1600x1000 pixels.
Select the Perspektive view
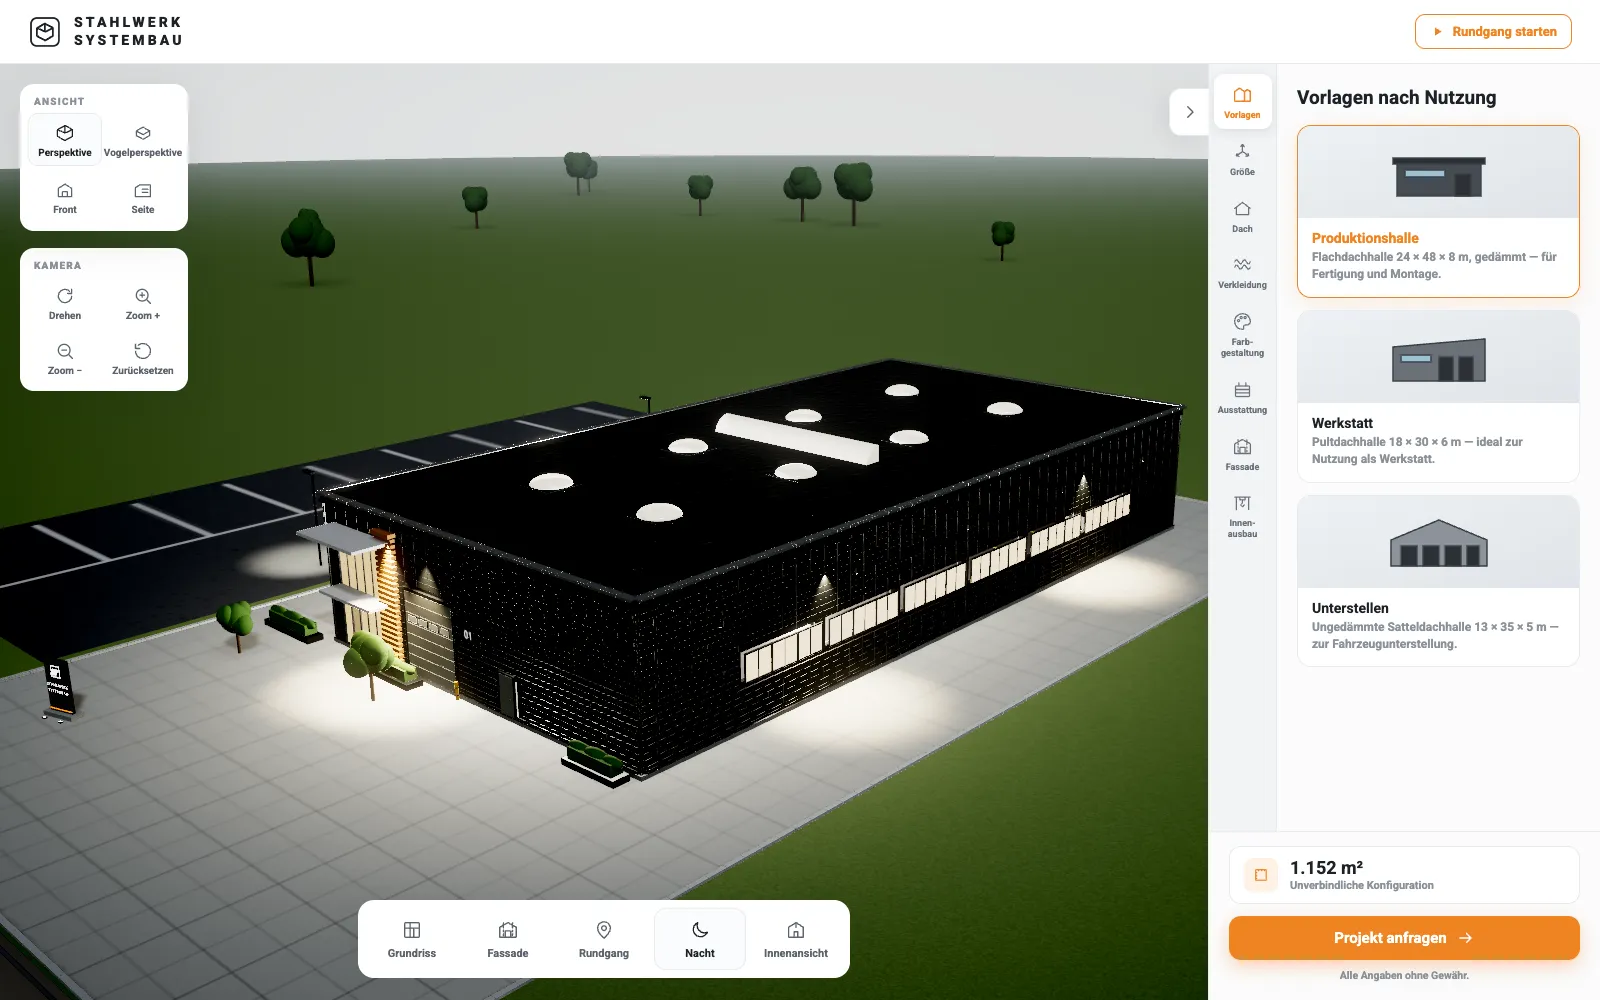pos(65,140)
